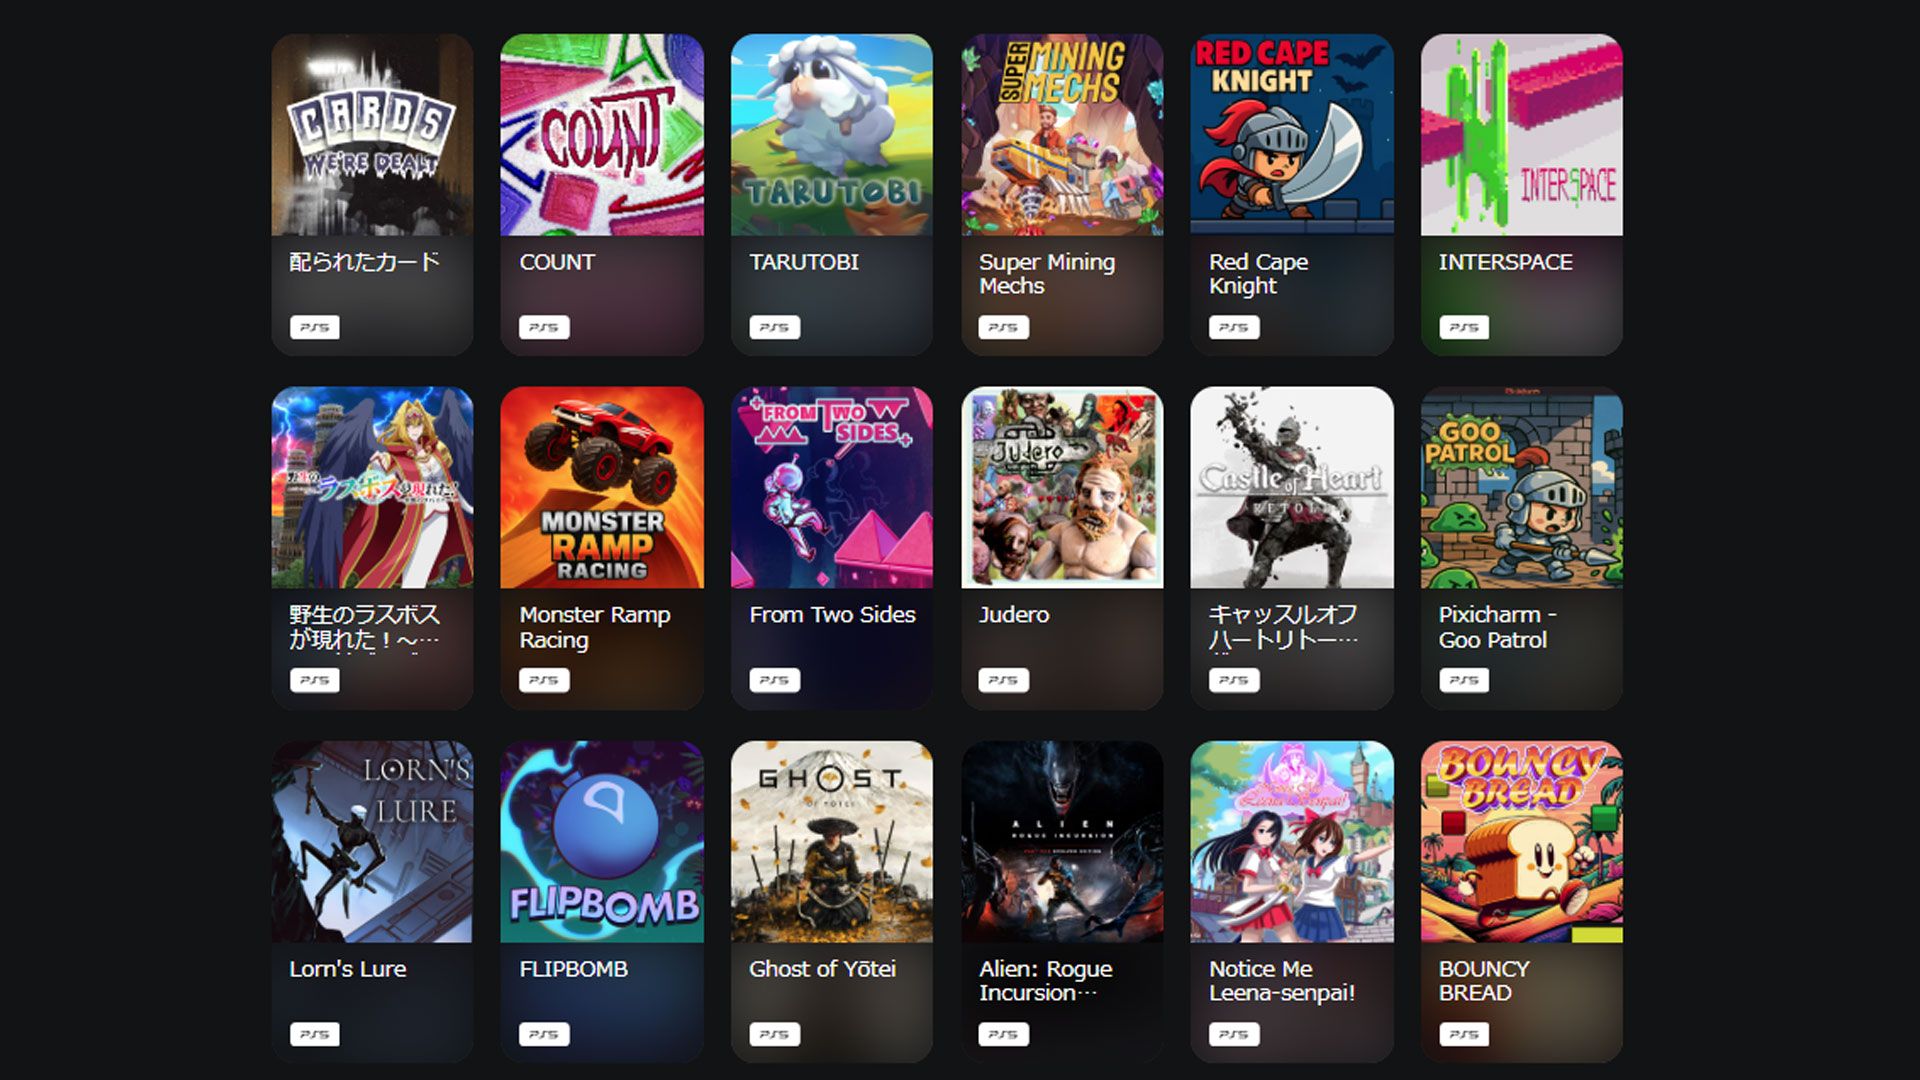Open the BOUNCY BREAD title link
This screenshot has height=1080, width=1920.
pos(1484,981)
